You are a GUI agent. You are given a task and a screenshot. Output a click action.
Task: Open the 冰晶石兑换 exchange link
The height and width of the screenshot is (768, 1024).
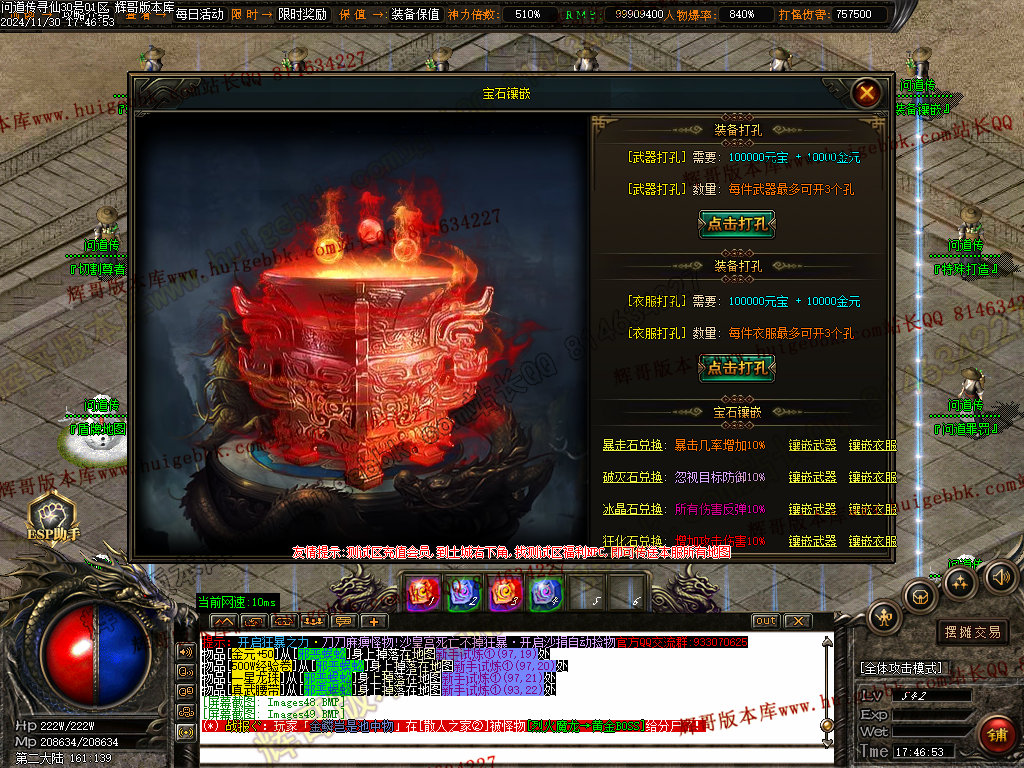[632, 509]
